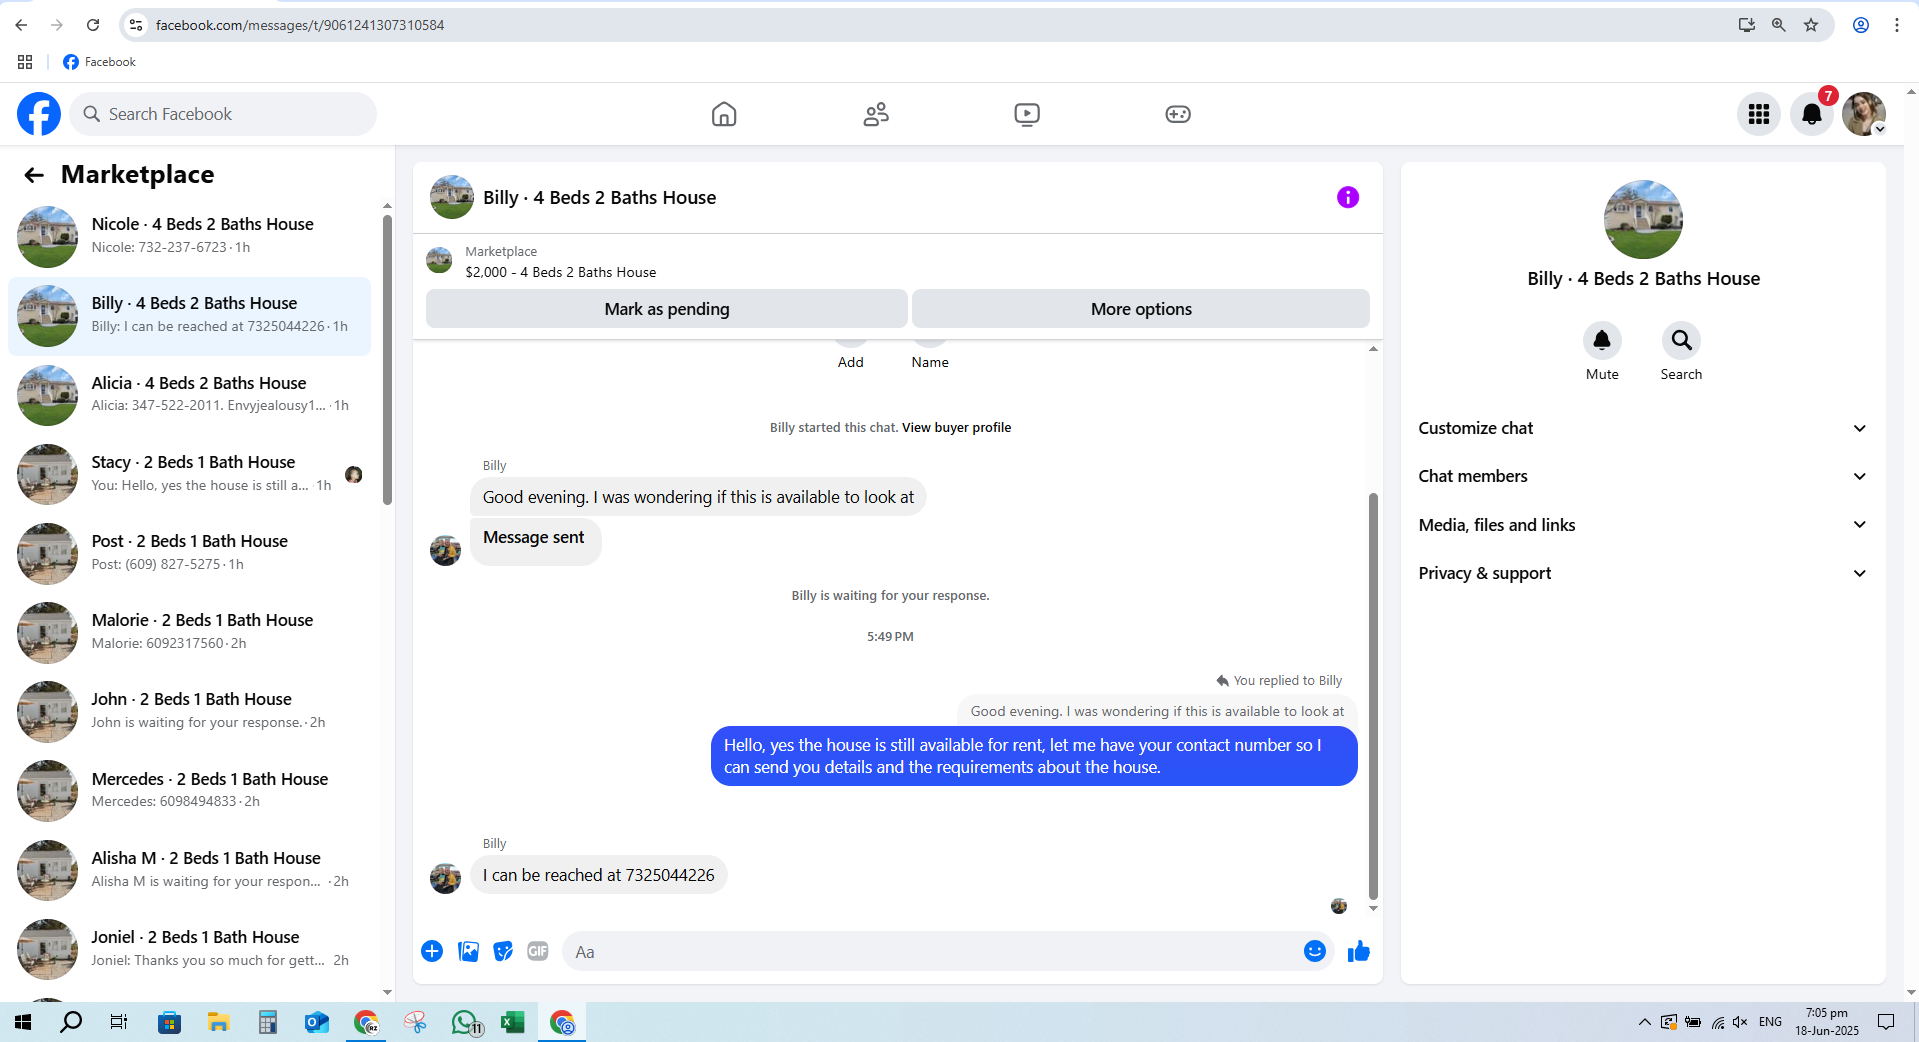
Task: Choose a sticker in the composer
Action: pyautogui.click(x=503, y=951)
